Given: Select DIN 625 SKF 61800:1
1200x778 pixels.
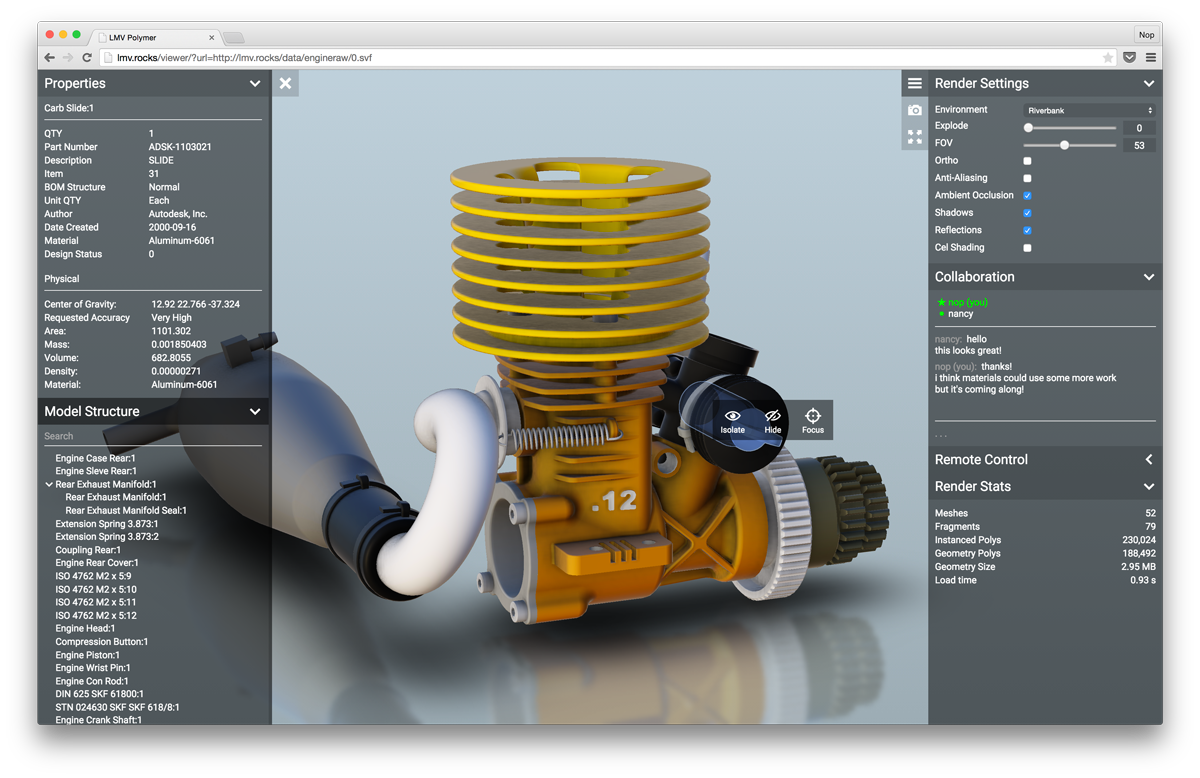Looking at the screenshot, I should click(x=100, y=694).
